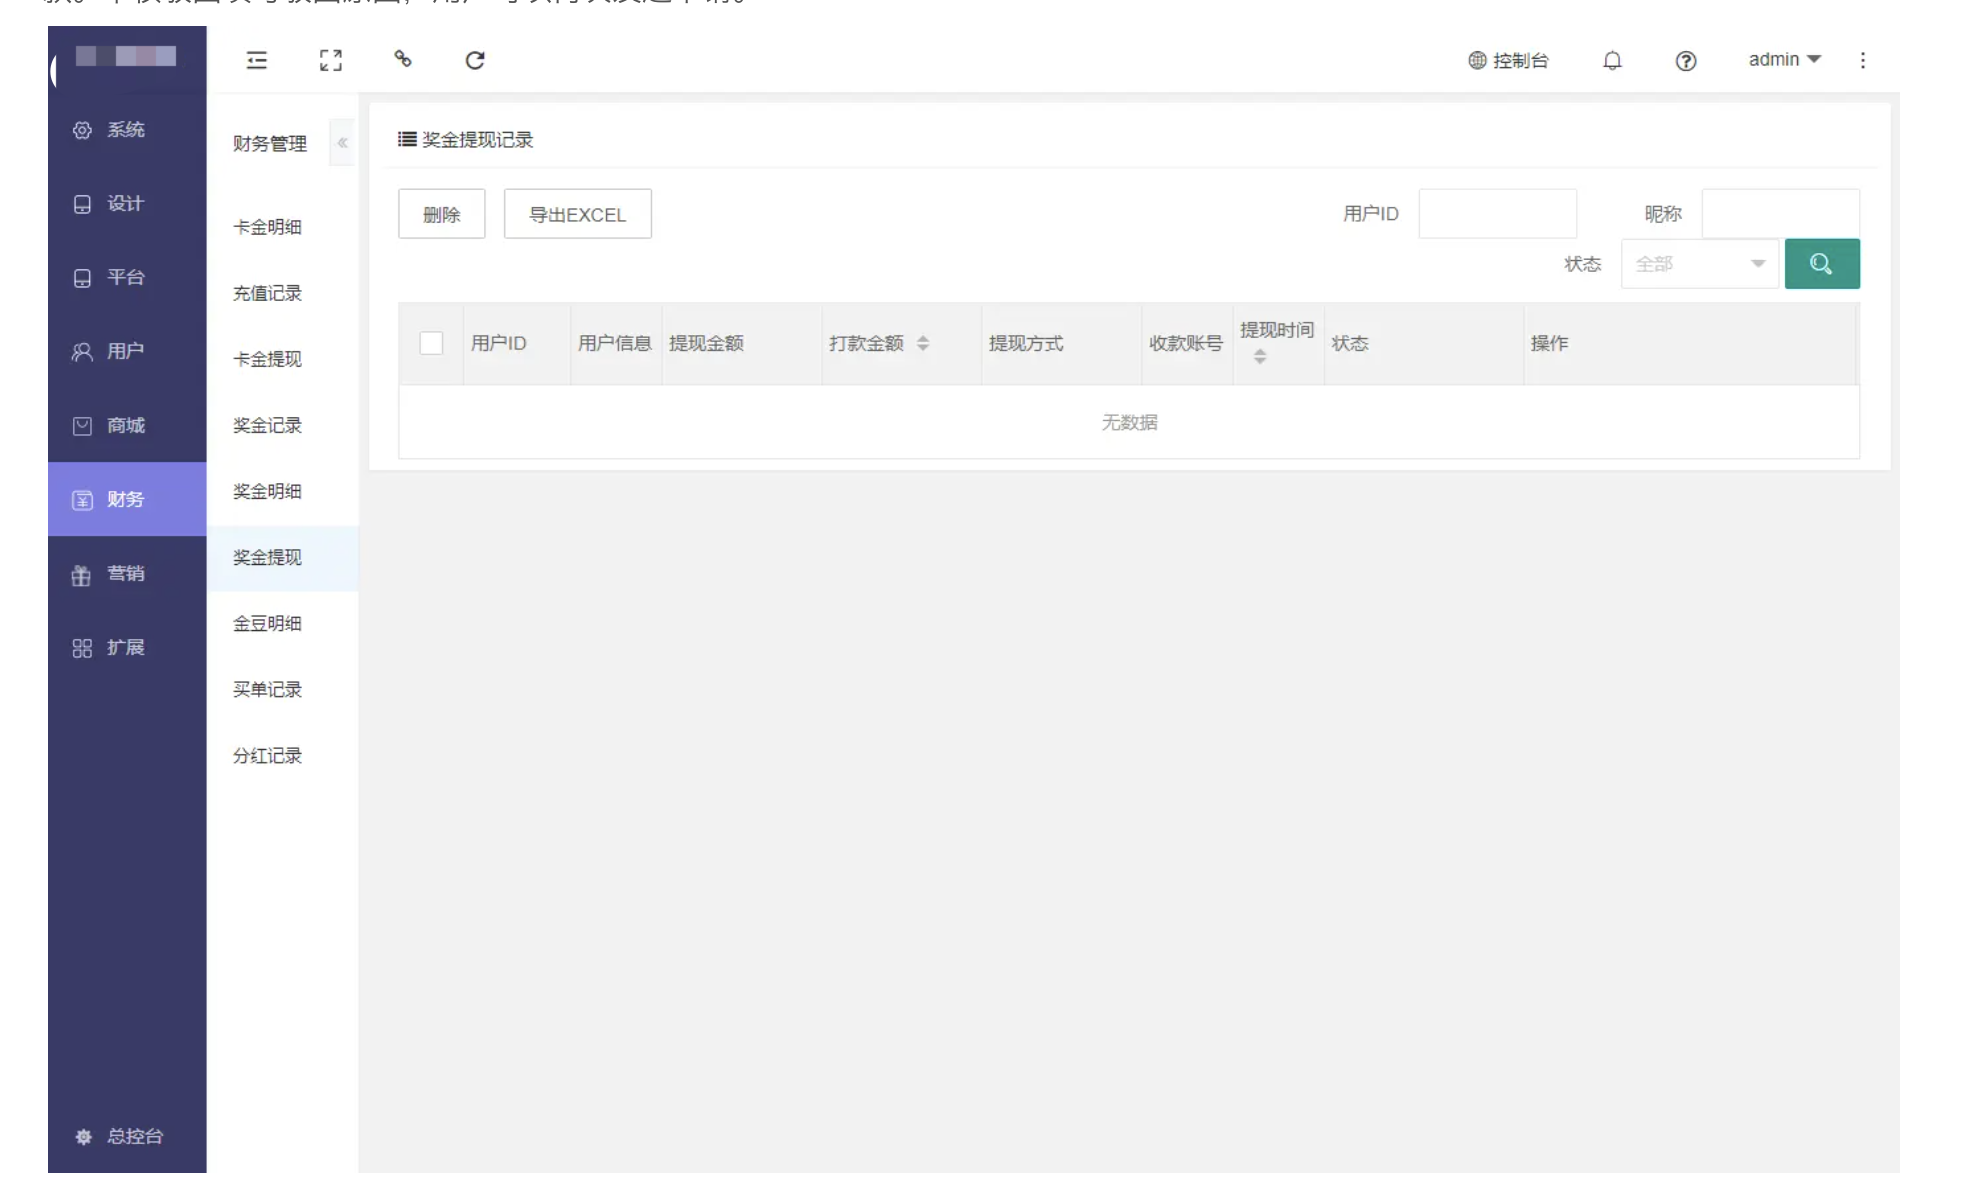Open 用户 in the left sidebar
The width and height of the screenshot is (1986, 1182).
(x=127, y=352)
